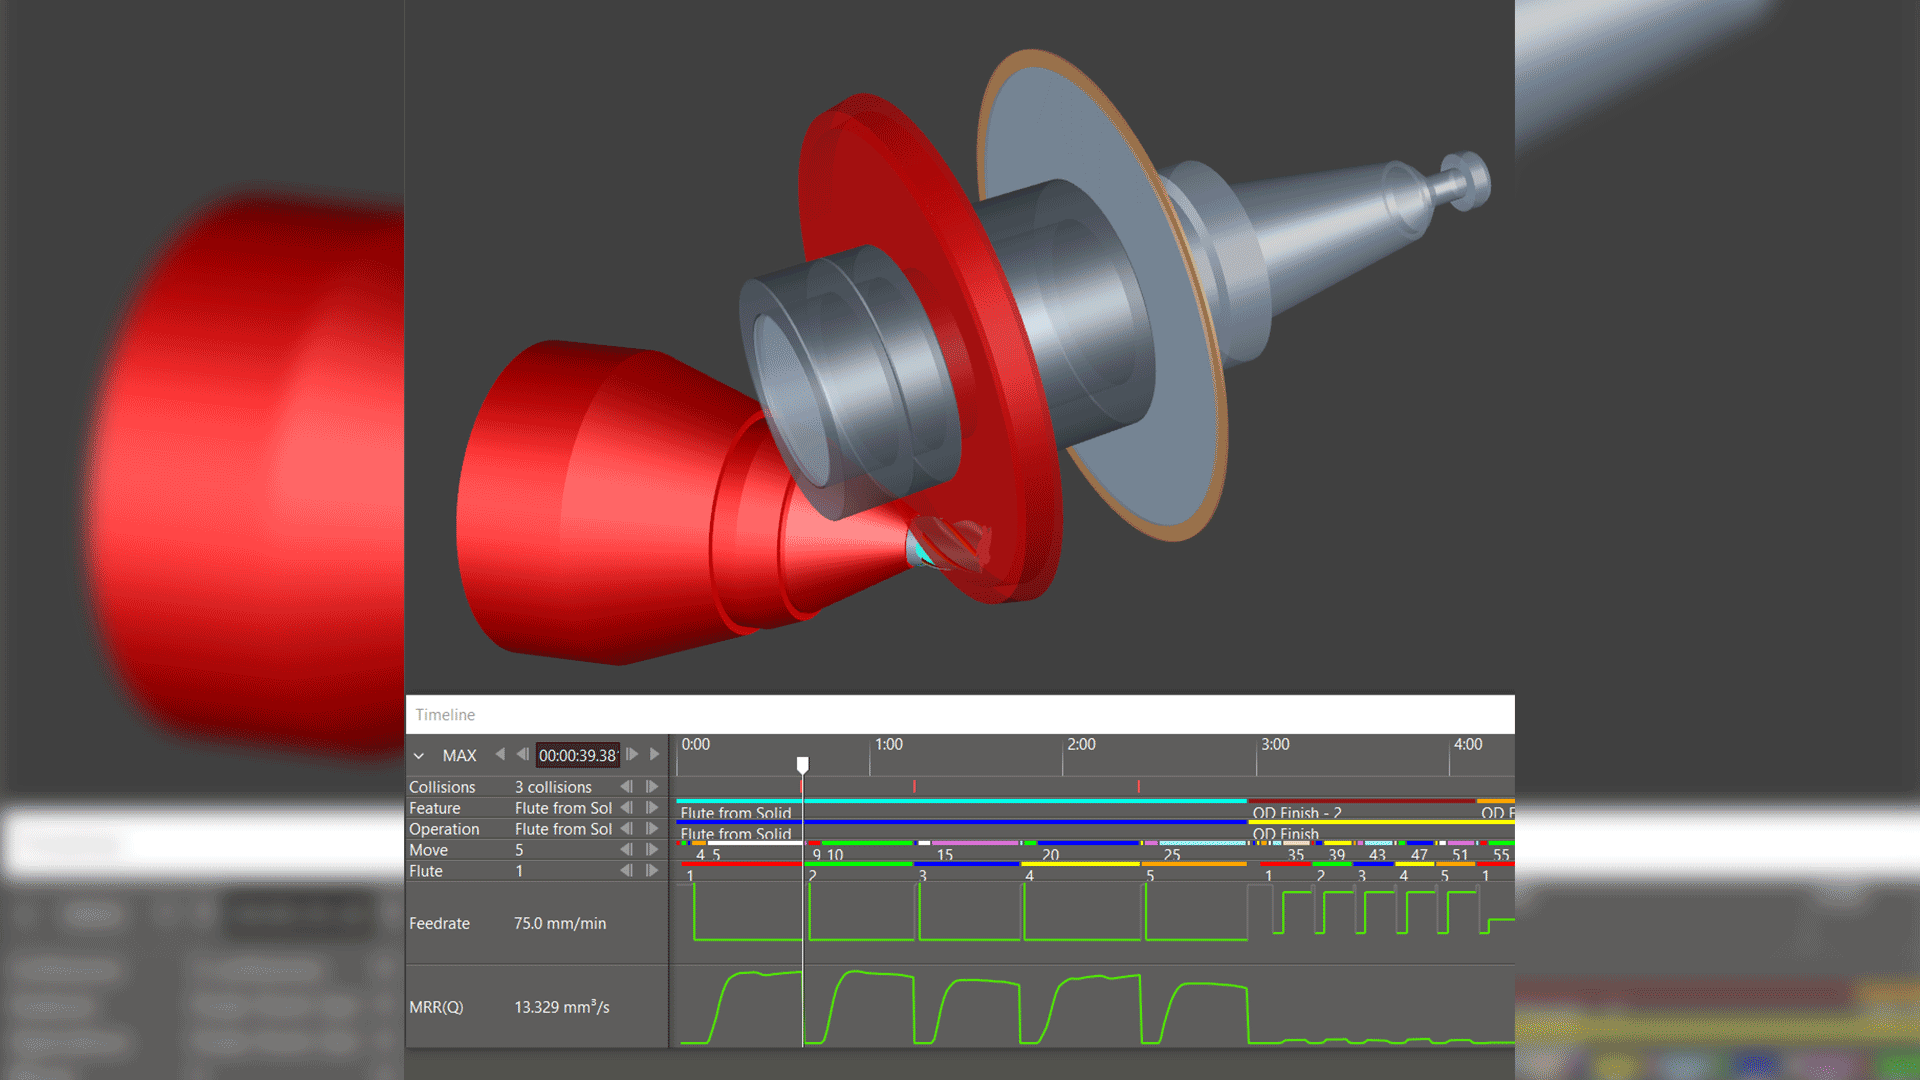The width and height of the screenshot is (1920, 1080).
Task: Select yellow Flute 4 segment
Action: [1081, 864]
